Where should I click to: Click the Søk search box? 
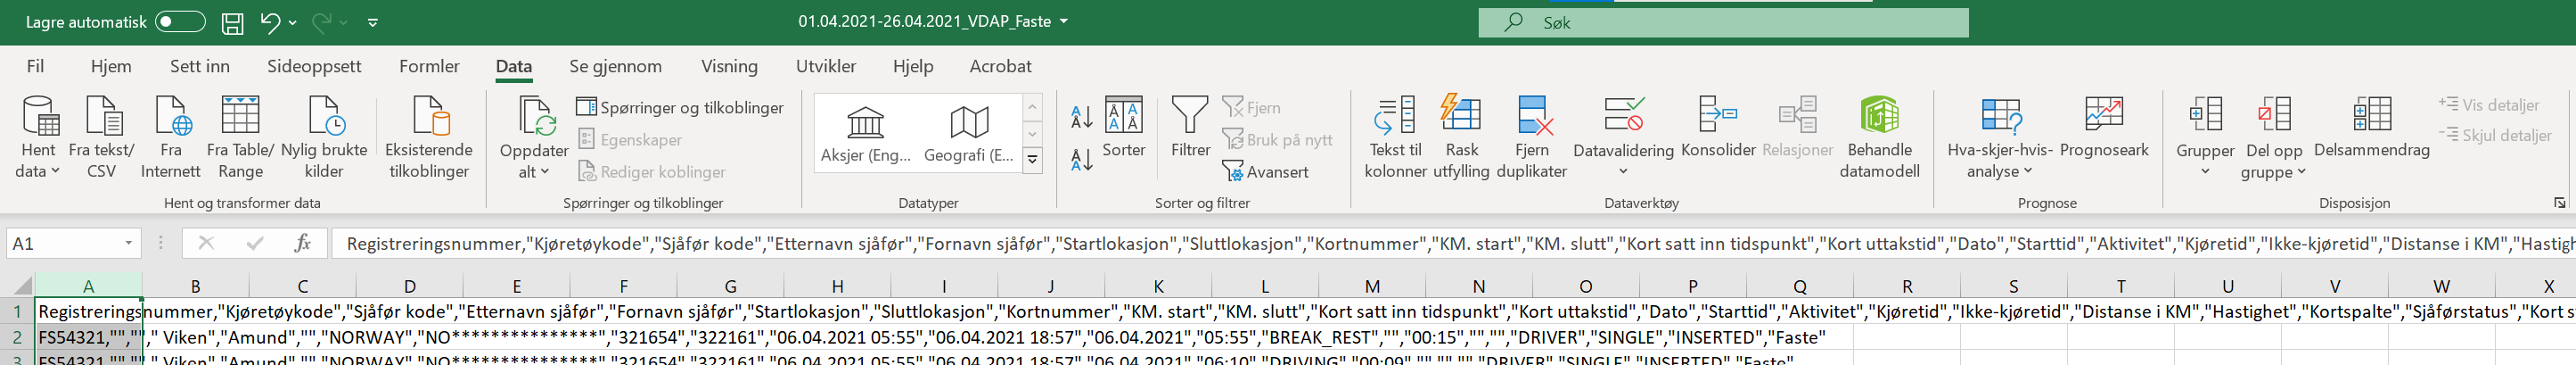tap(1723, 22)
